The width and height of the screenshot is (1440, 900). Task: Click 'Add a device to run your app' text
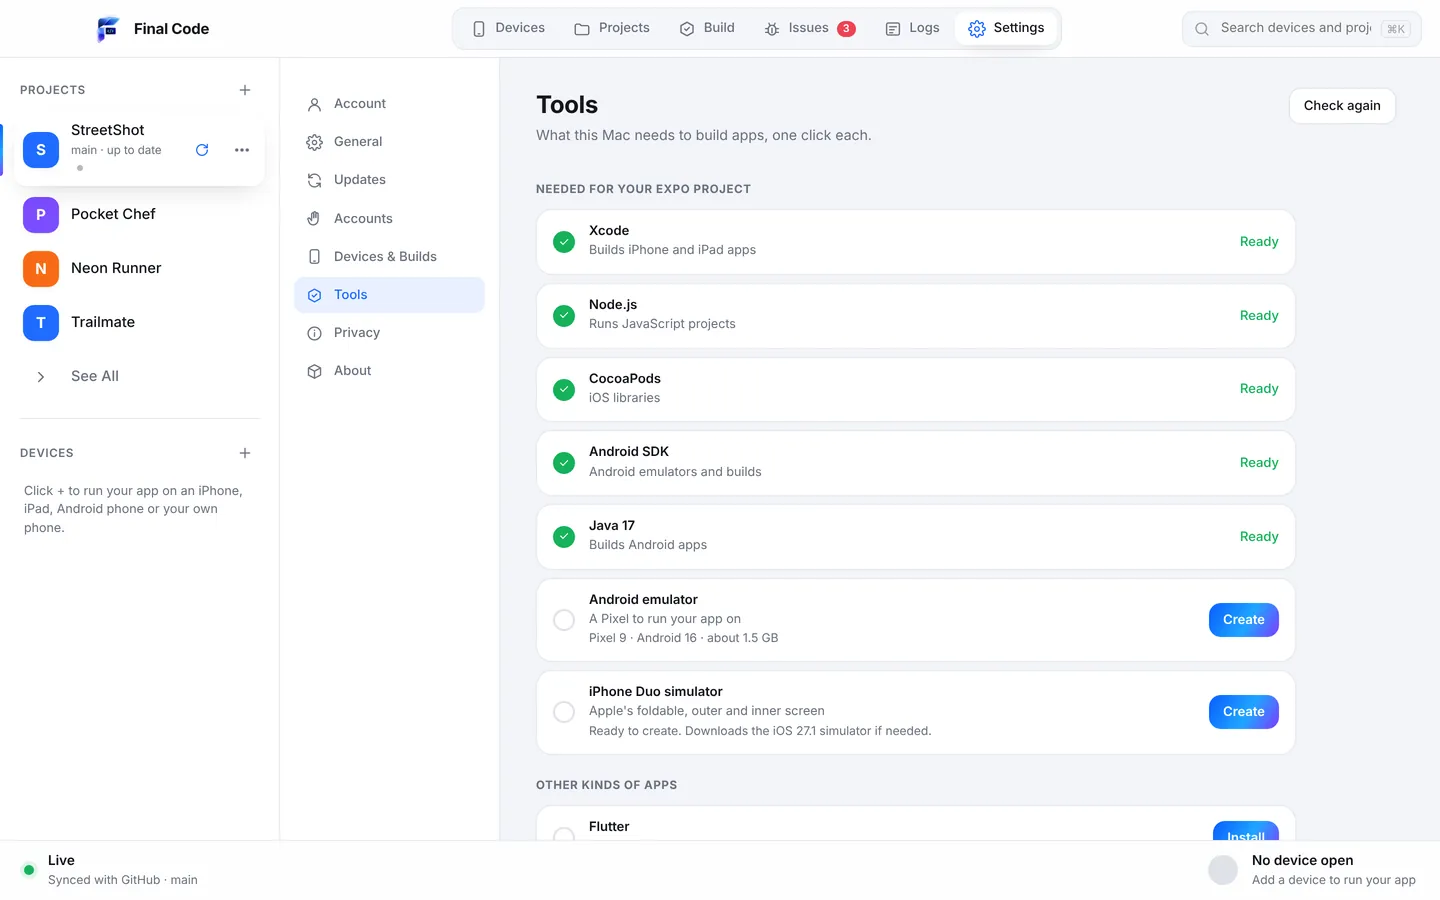[1334, 880]
